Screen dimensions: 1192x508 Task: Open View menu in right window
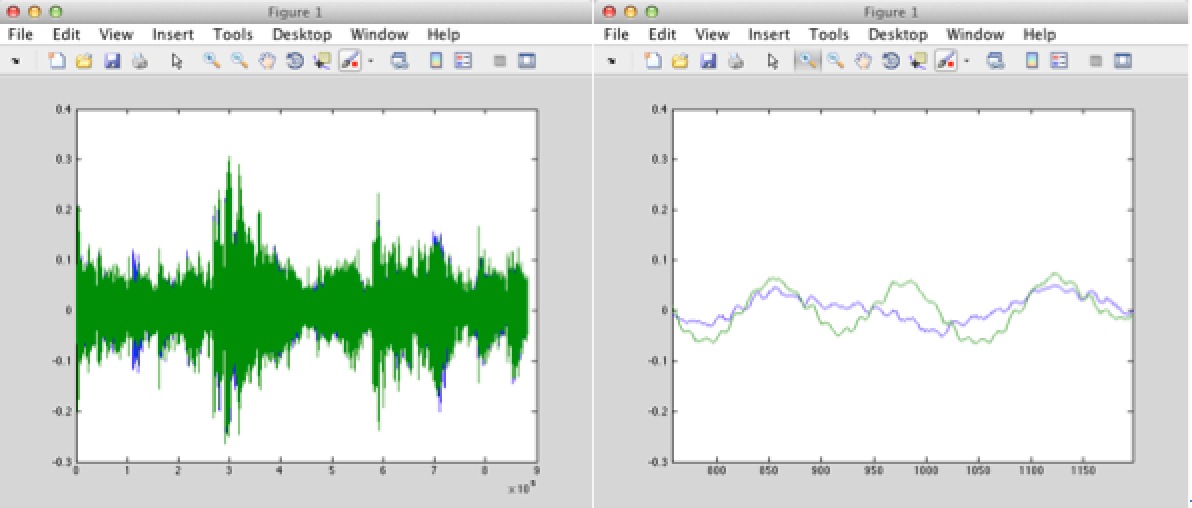712,35
